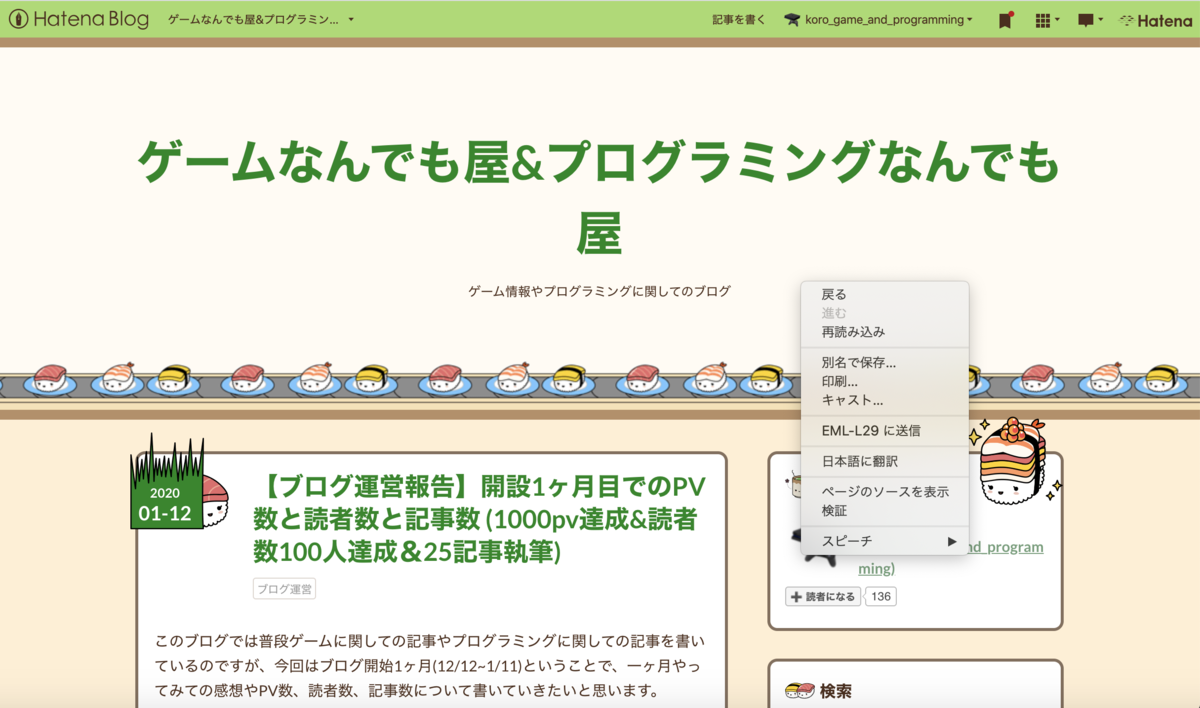Screen dimensions: 1200x708
Task: Open the blog name dropdown in header
Action: [x=261, y=19]
